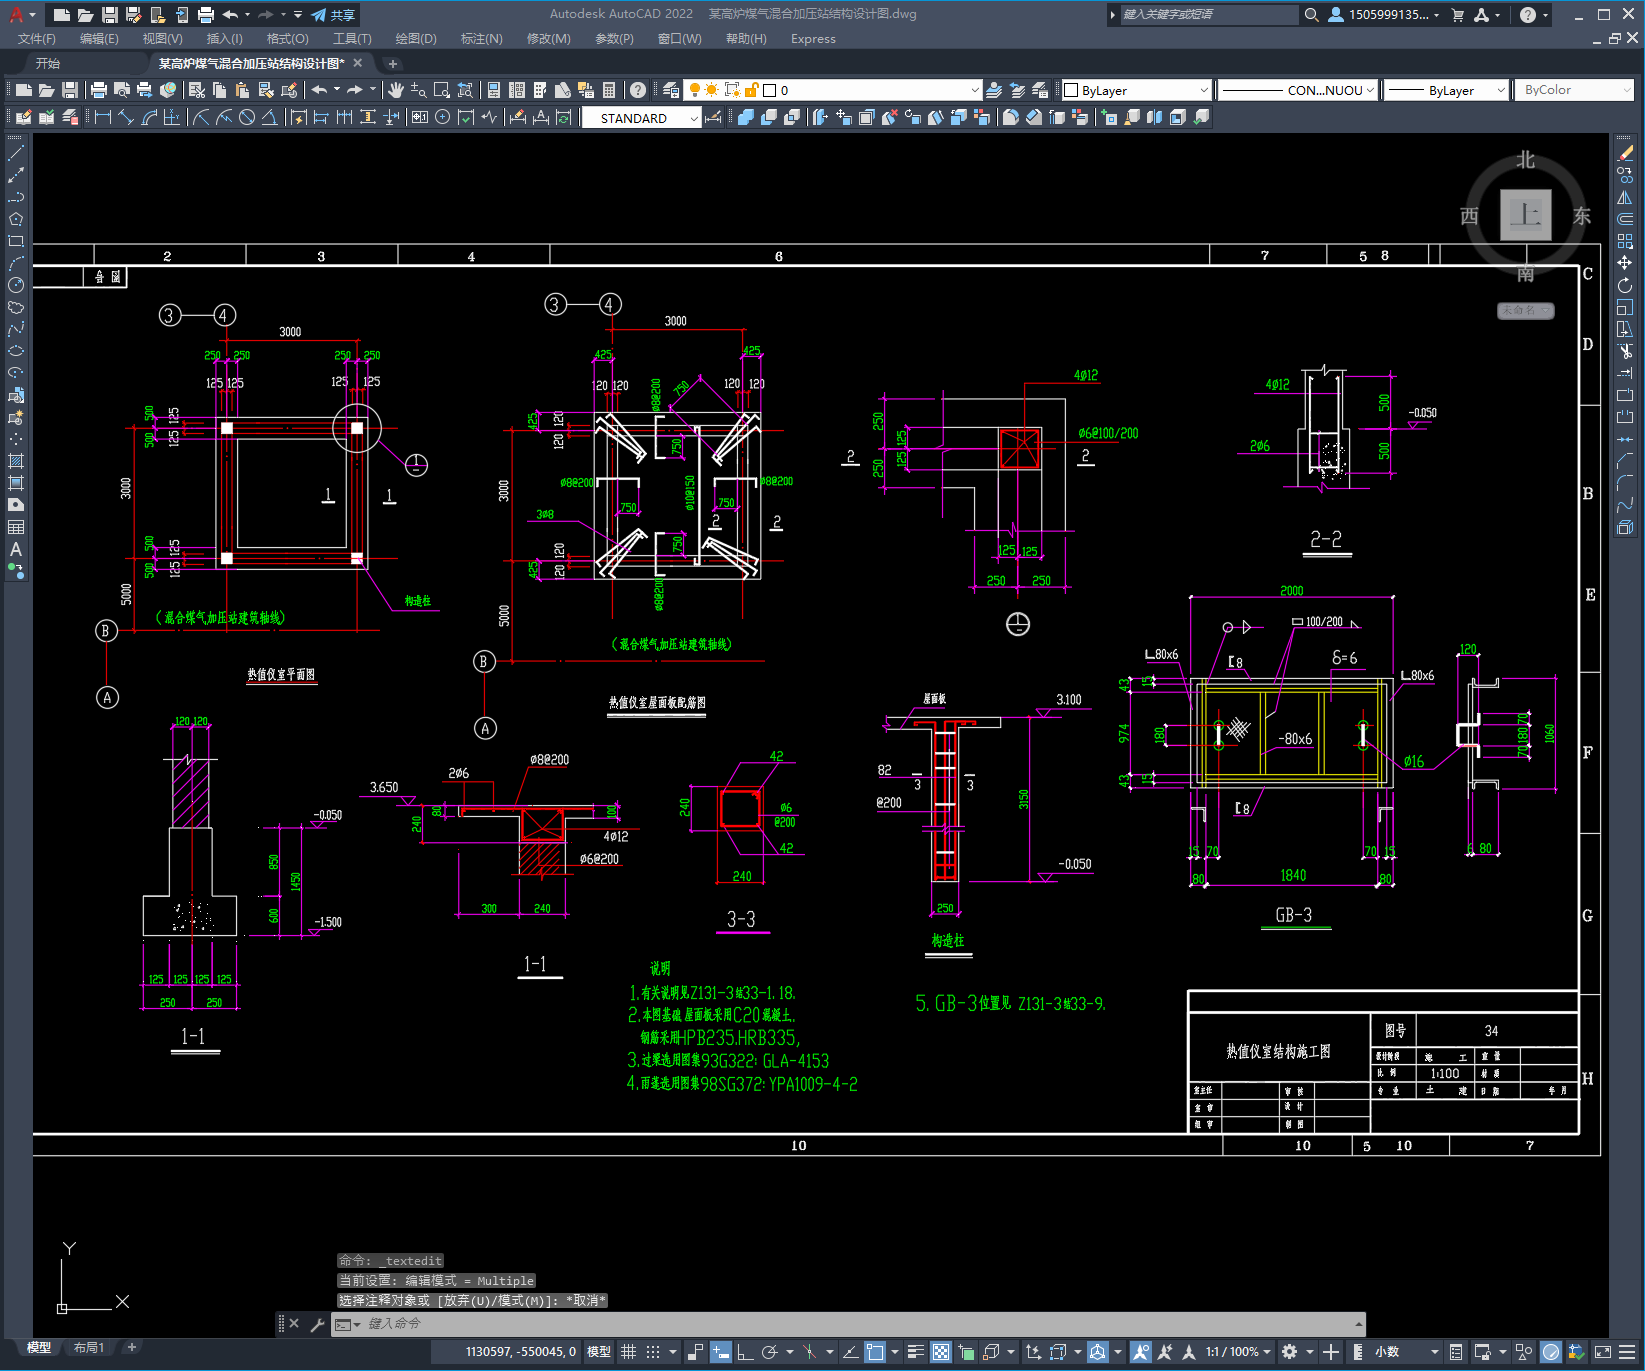Select the Angular dimension tool
This screenshot has width=1645, height=1371.
click(x=269, y=118)
